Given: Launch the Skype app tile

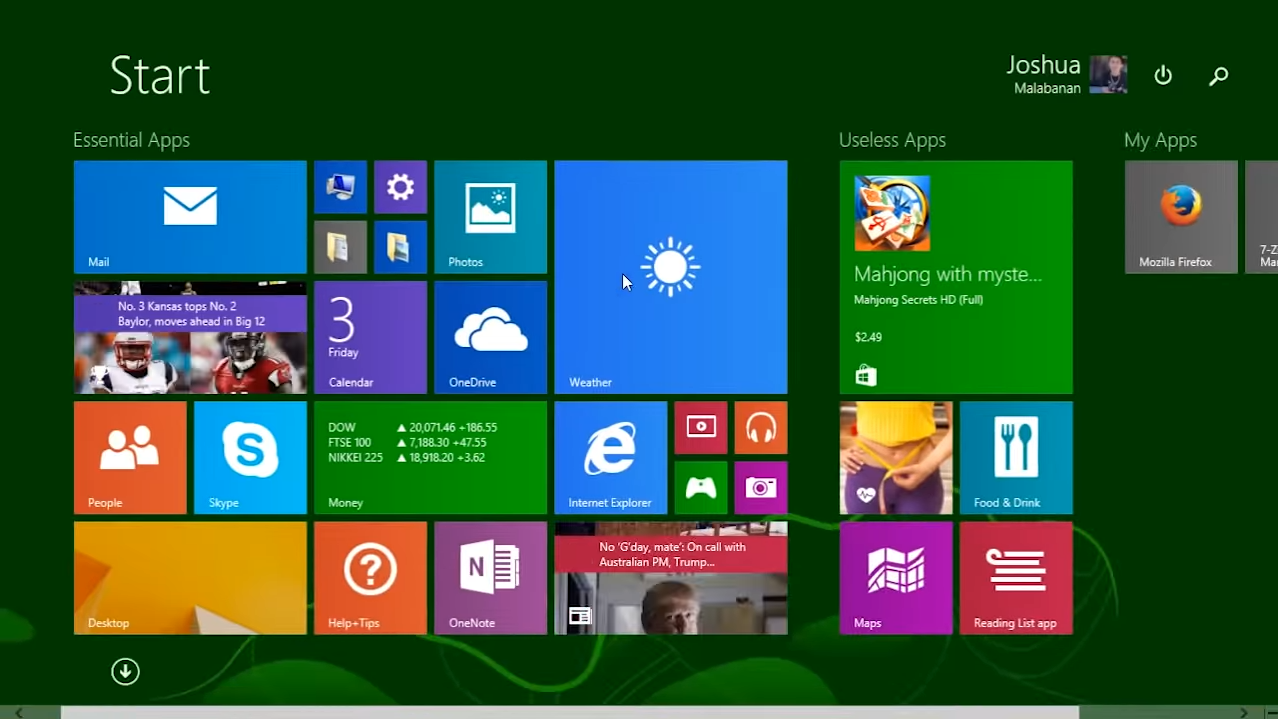Looking at the screenshot, I should 250,457.
